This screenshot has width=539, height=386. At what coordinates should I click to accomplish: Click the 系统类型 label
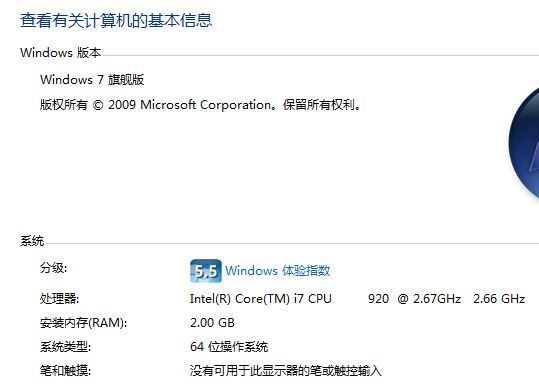[x=65, y=346]
